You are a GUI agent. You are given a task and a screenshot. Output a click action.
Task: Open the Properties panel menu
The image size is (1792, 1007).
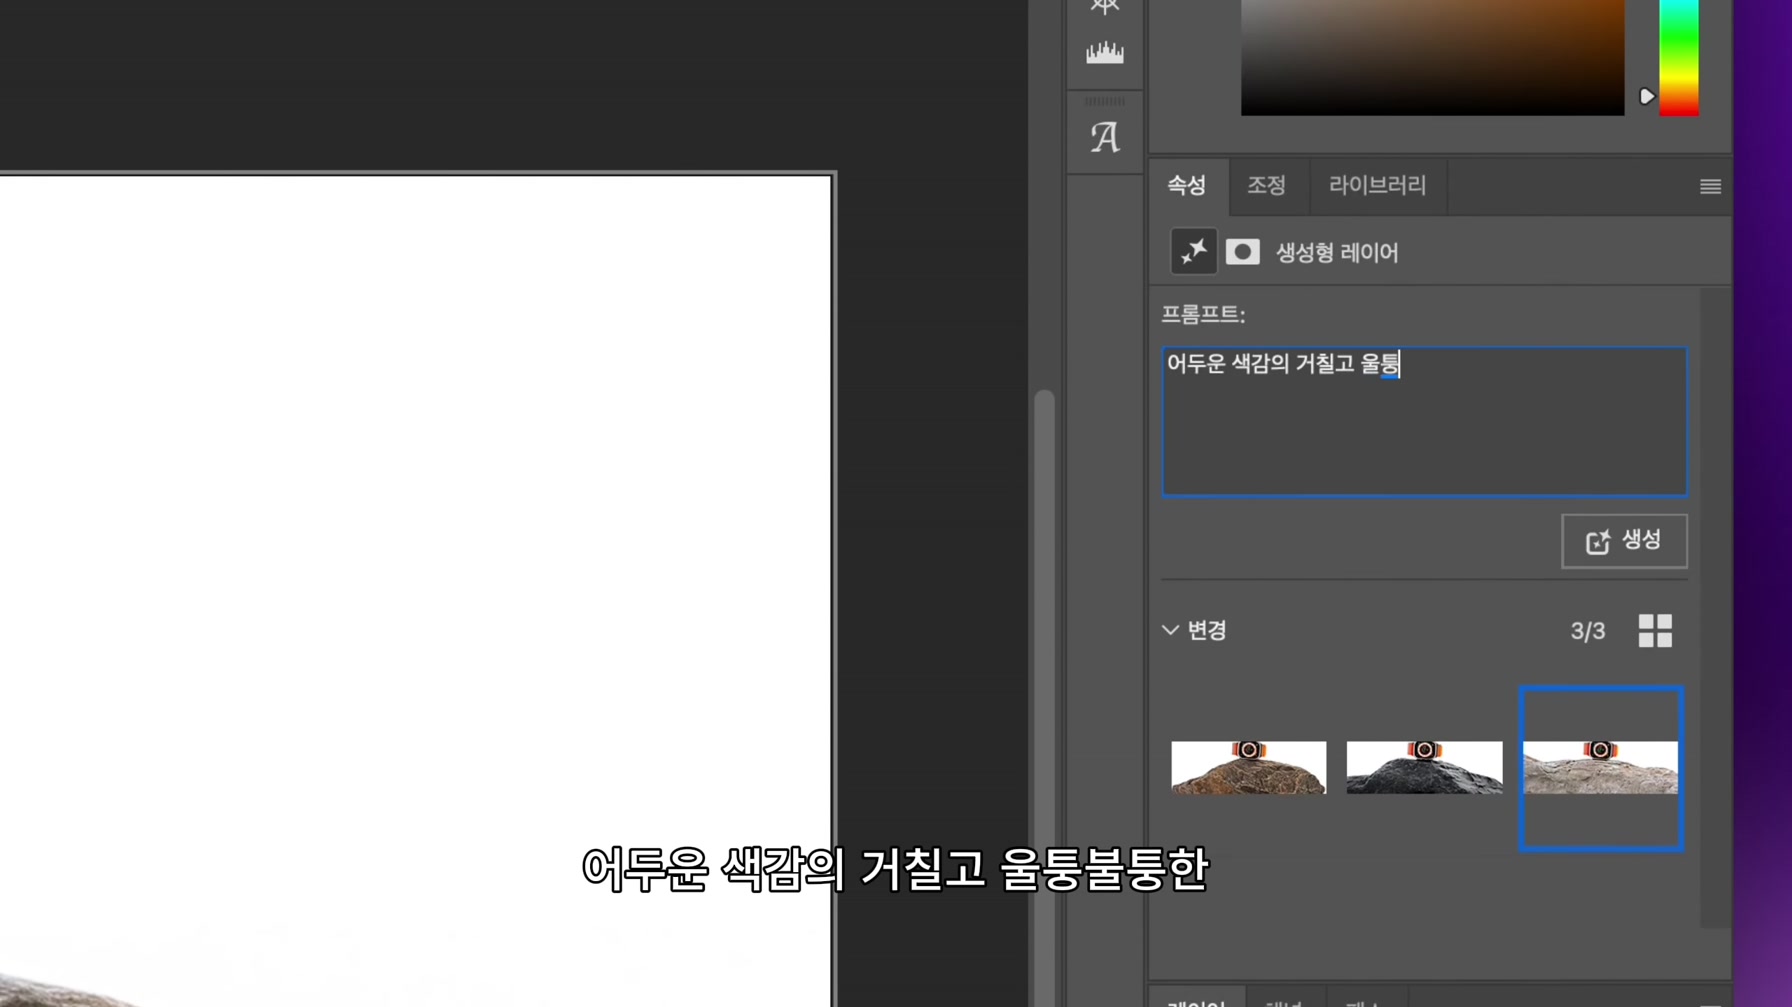tap(1710, 186)
